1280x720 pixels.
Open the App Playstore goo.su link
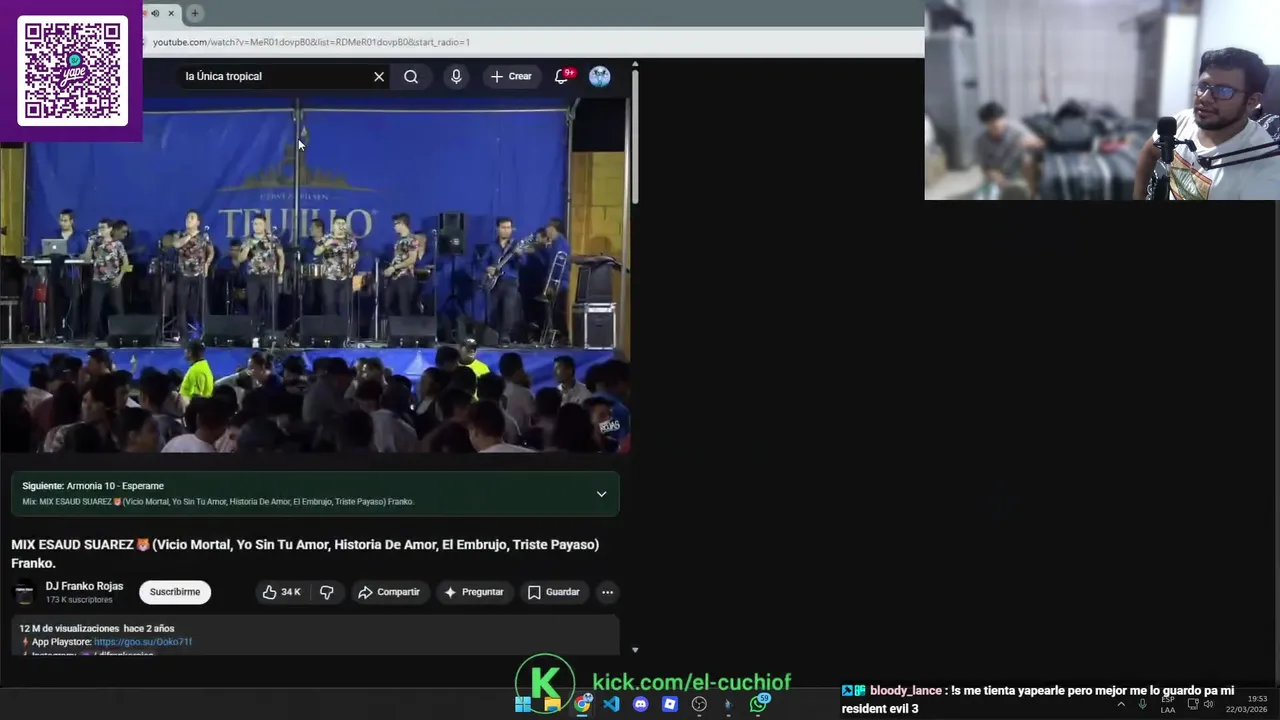pos(143,642)
